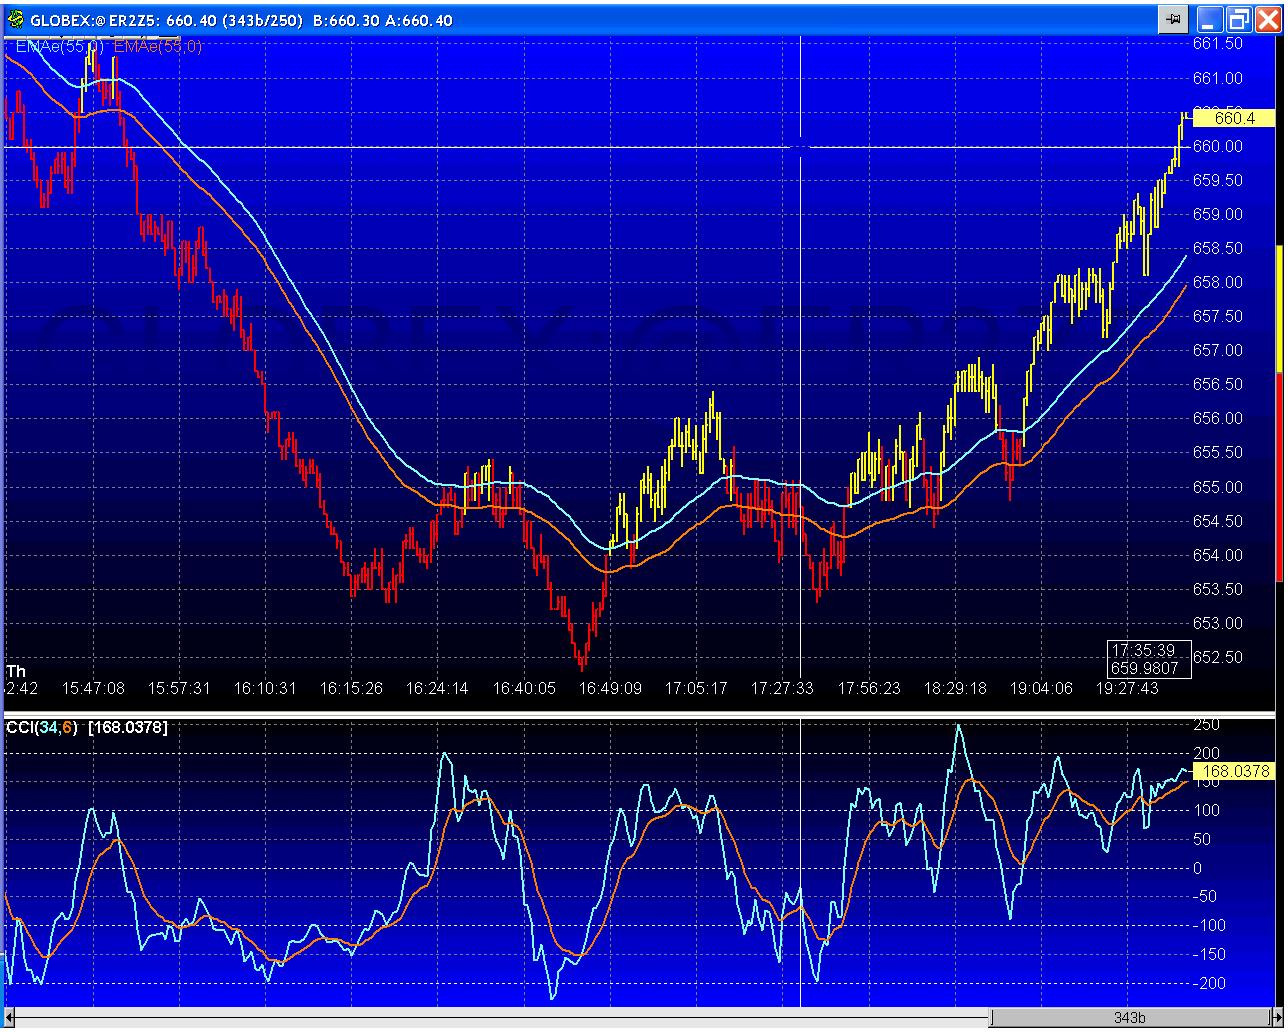Click the 343b horizontal scrollbar thumb
Viewport: 1288px width, 1032px height.
tap(1128, 1018)
